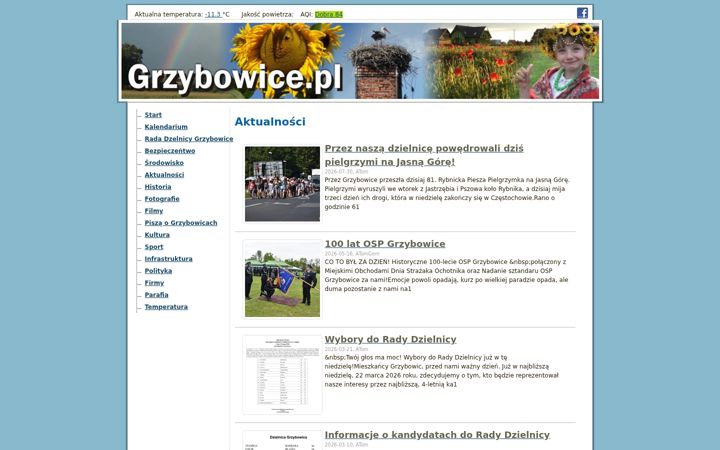Open the Środowisko section

coord(164,163)
